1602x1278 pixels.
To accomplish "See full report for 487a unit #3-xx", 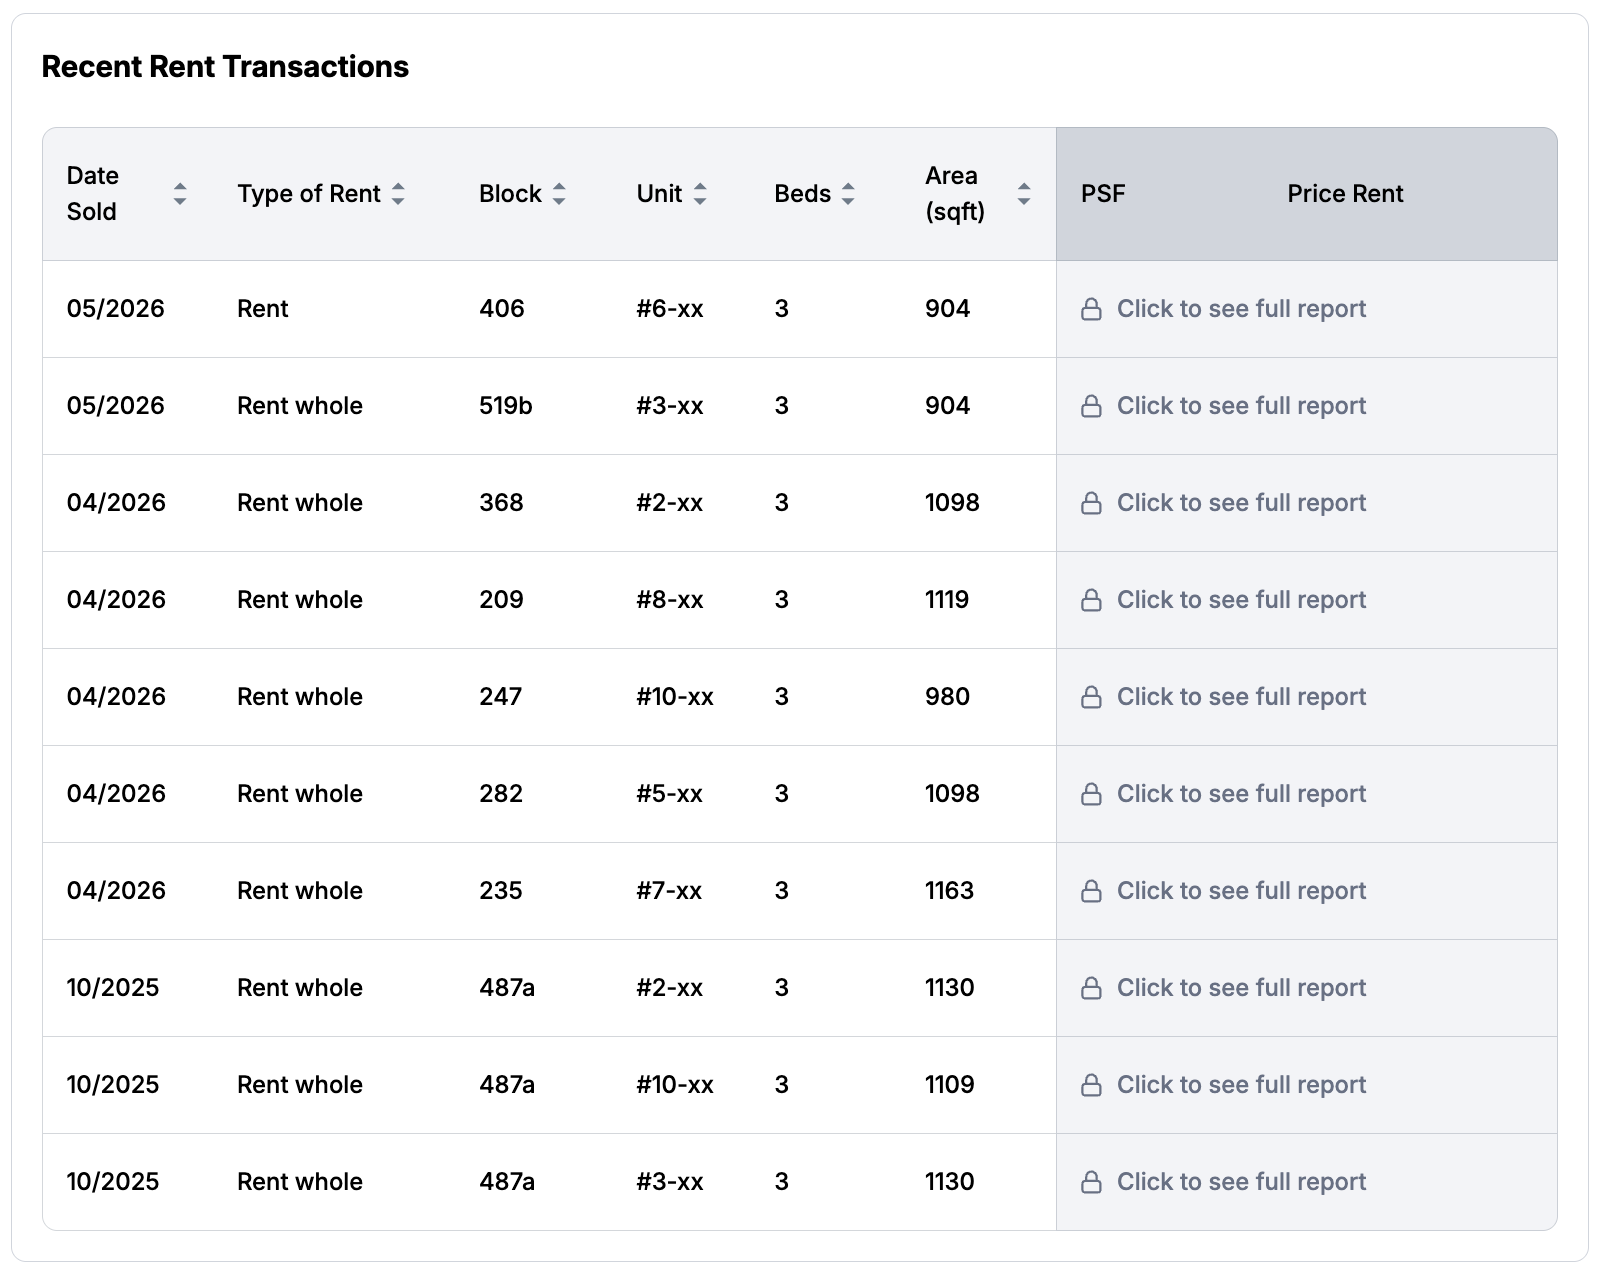I will 1223,1182.
